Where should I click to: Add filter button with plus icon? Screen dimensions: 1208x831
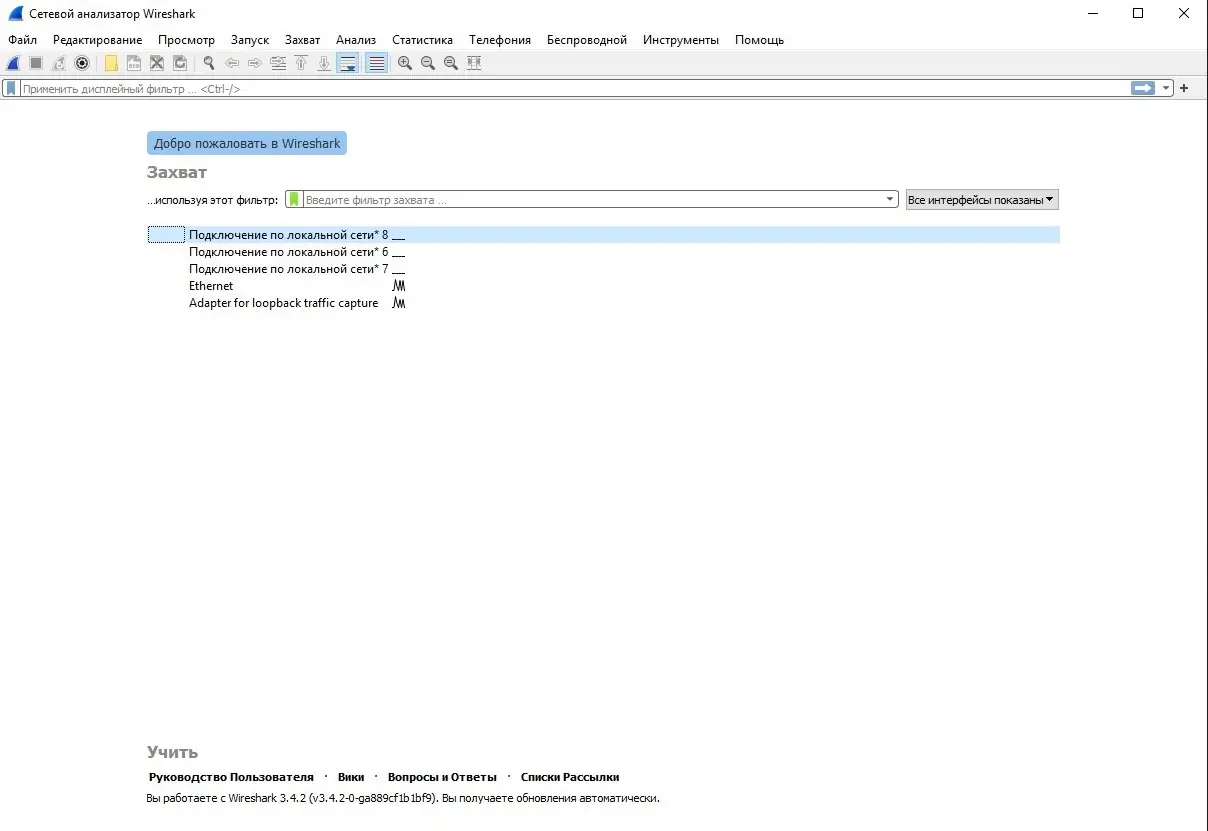point(1184,88)
